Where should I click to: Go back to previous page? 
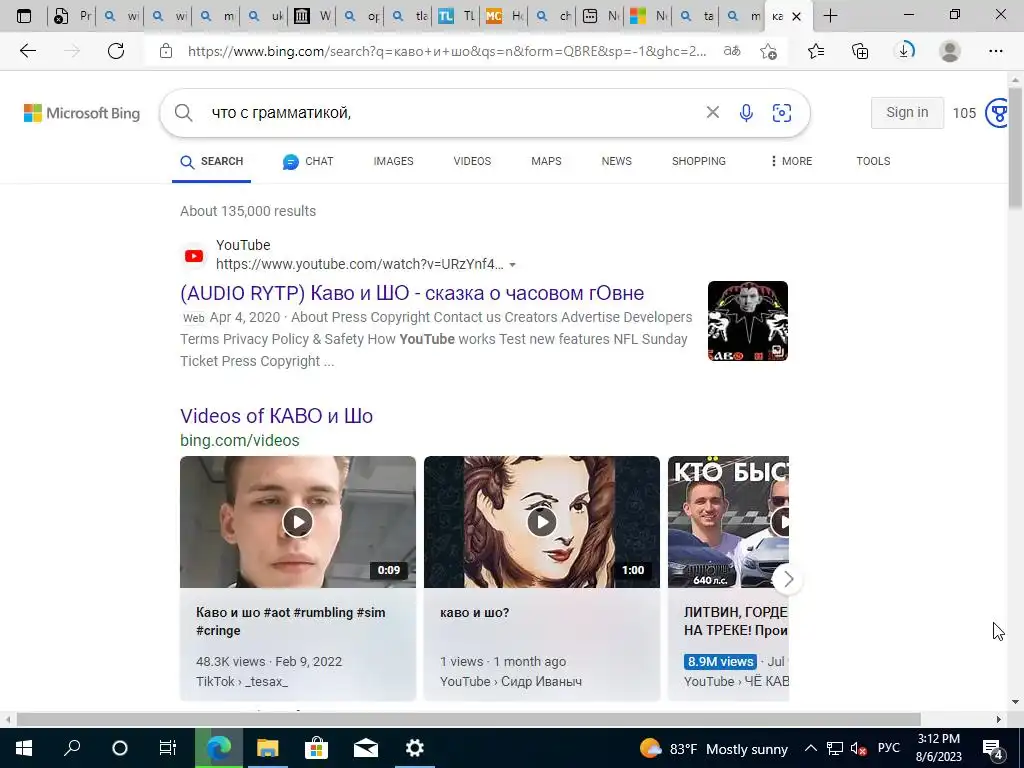coord(27,51)
